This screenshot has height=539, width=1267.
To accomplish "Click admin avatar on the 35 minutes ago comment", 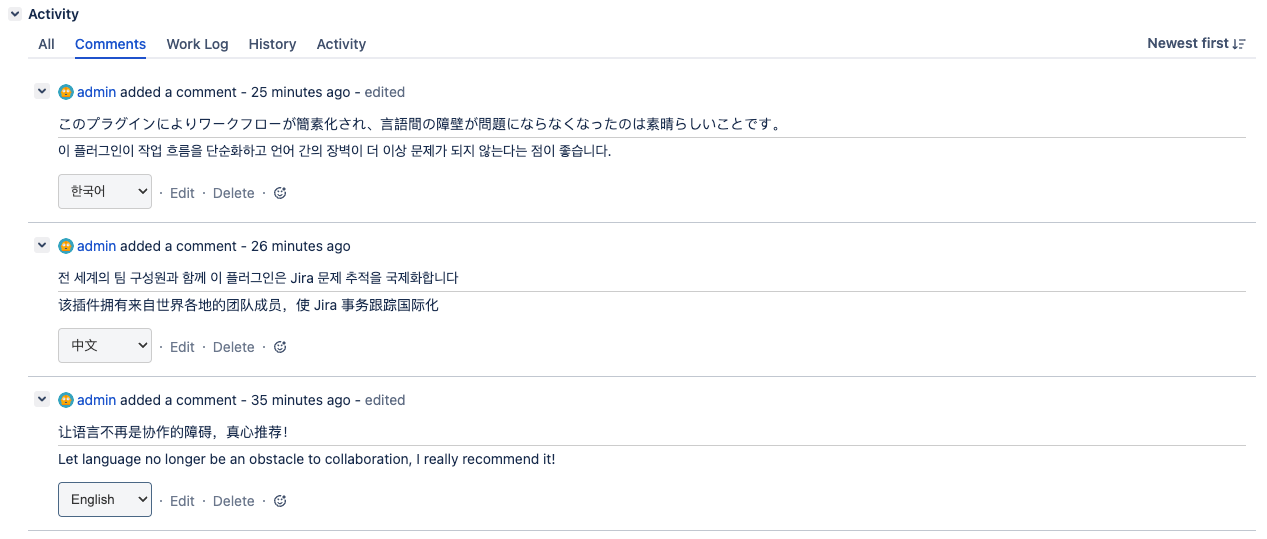I will (66, 400).
